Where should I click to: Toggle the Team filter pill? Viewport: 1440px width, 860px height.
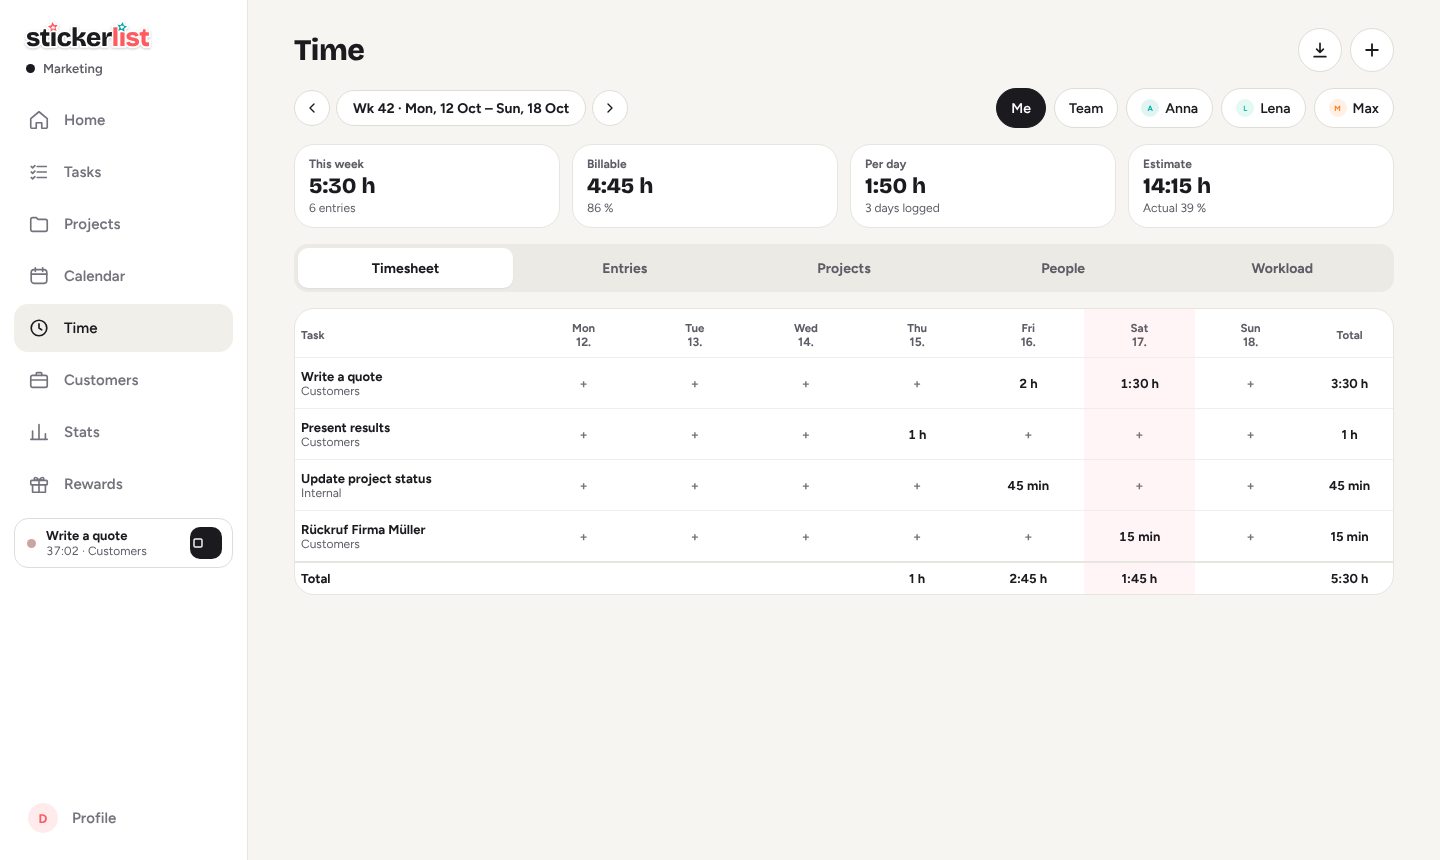point(1086,108)
